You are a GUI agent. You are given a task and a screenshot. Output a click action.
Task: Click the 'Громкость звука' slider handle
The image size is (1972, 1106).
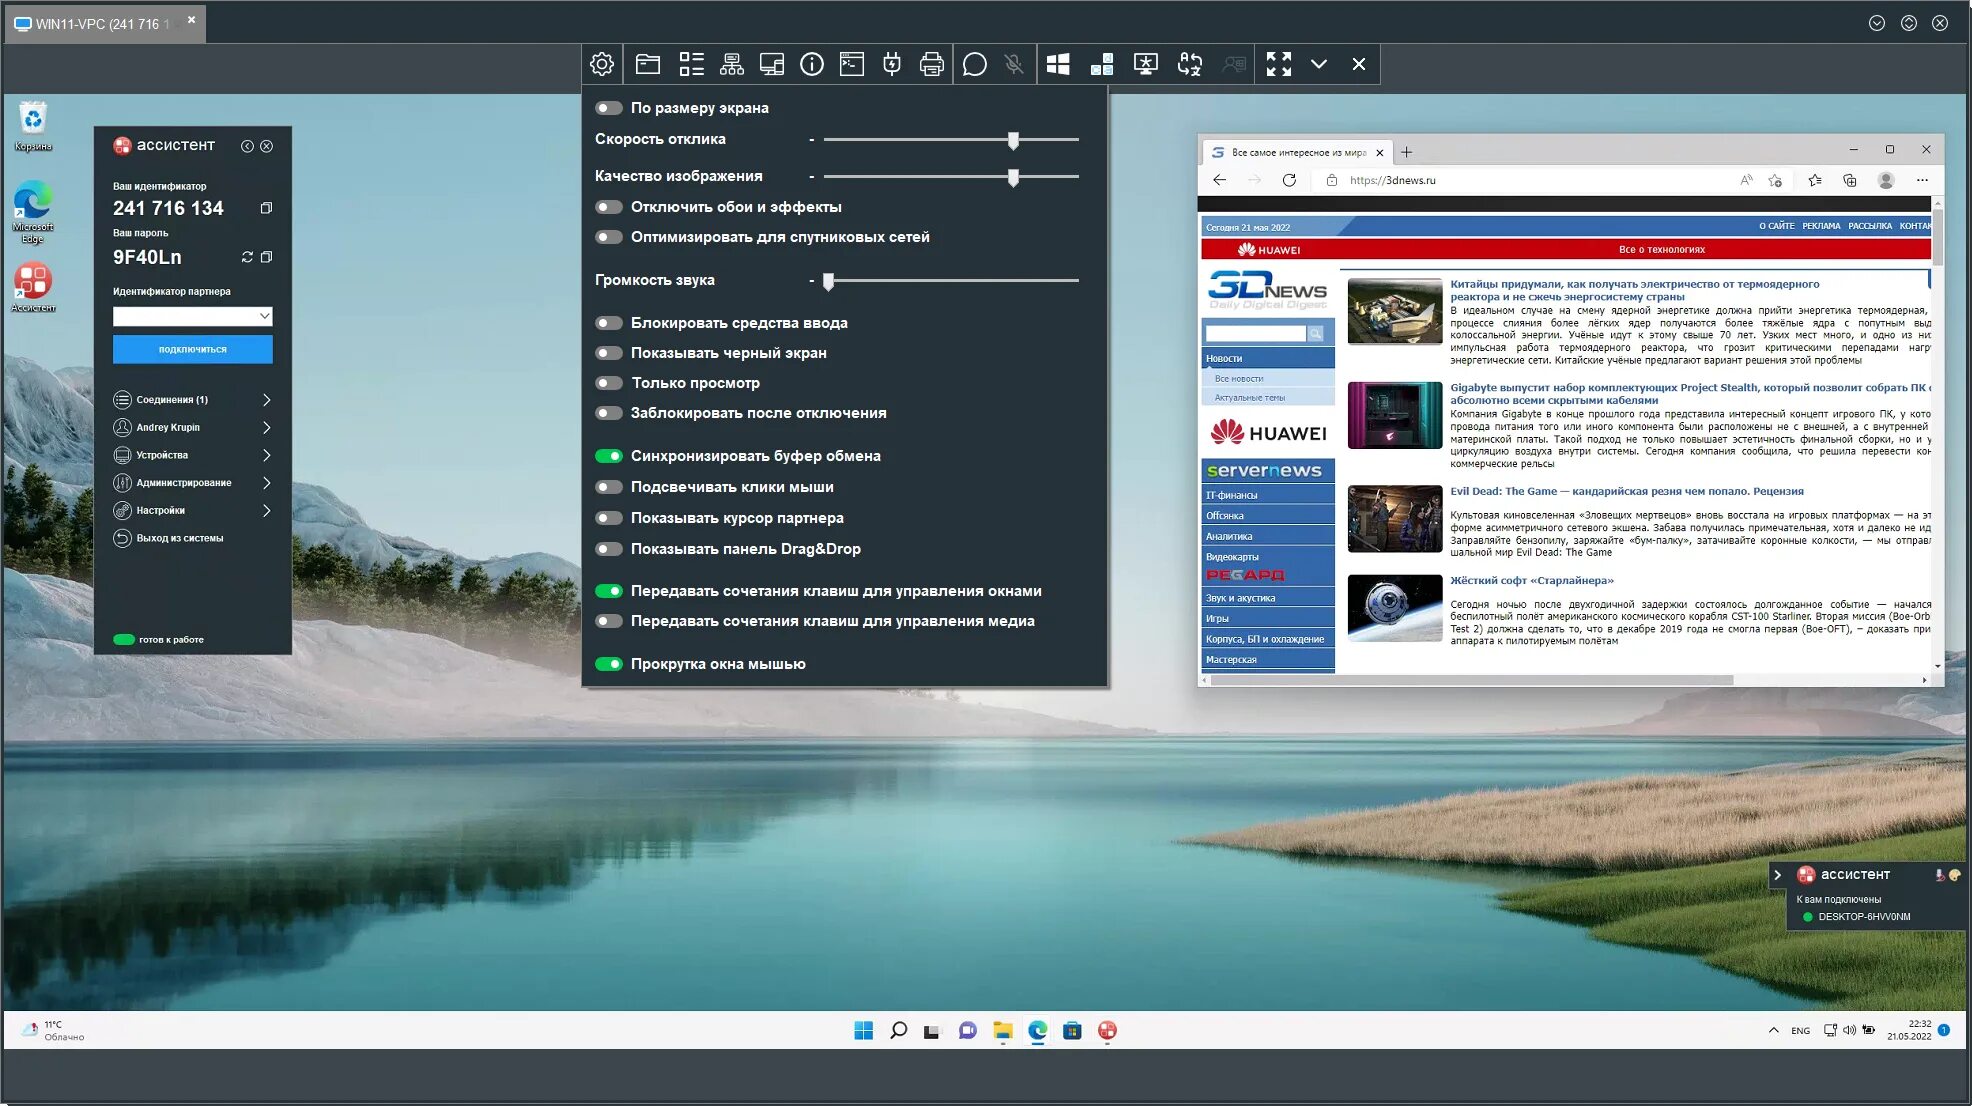pos(828,282)
